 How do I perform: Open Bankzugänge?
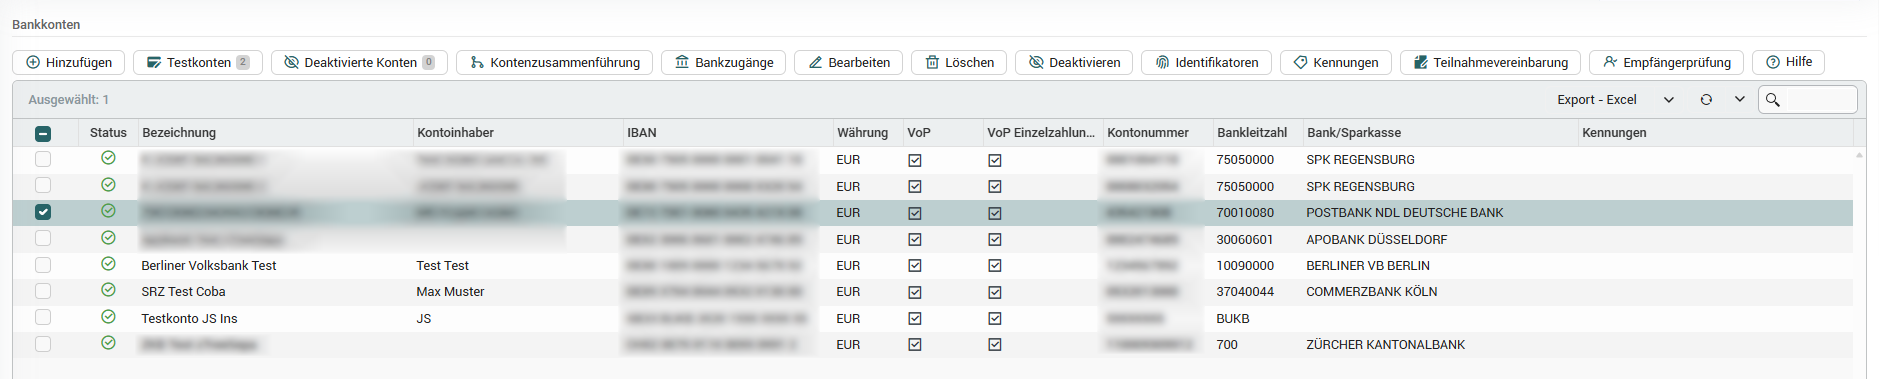pyautogui.click(x=724, y=62)
